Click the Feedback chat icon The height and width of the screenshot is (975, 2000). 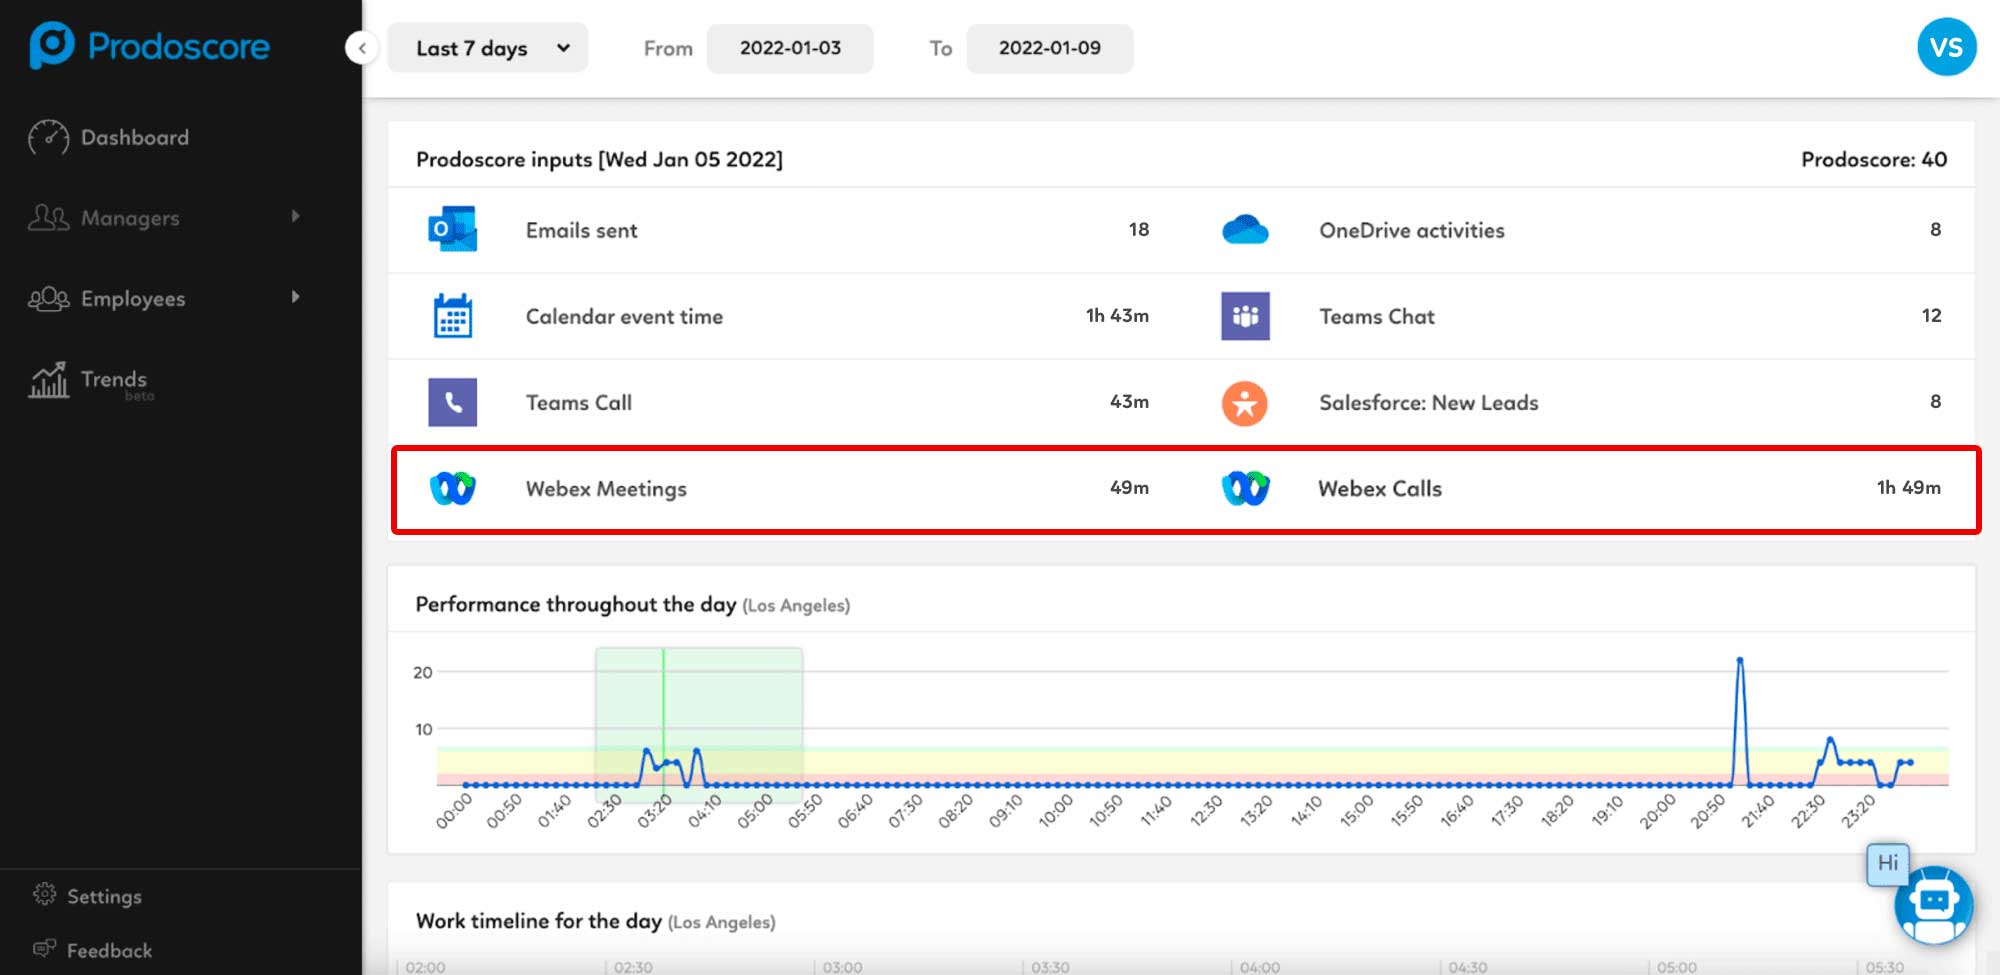[45, 947]
